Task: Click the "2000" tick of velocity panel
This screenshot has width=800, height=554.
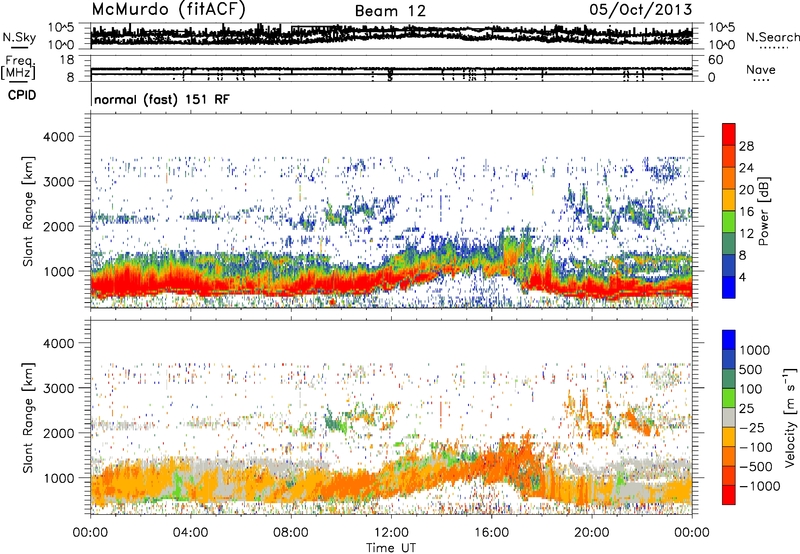Action: click(59, 433)
